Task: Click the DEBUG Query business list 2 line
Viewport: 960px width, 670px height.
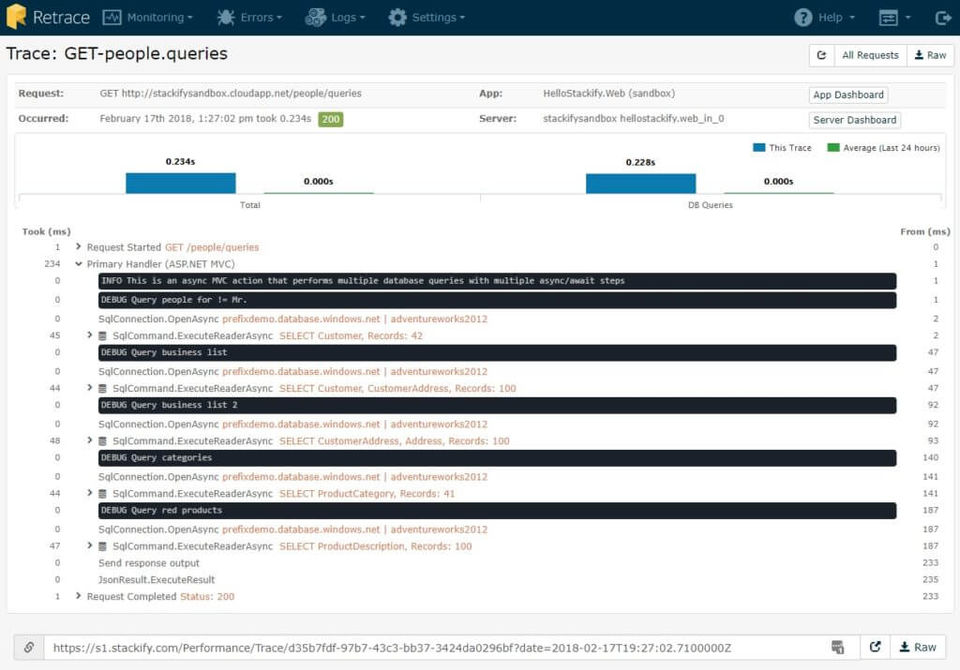Action: coord(497,405)
